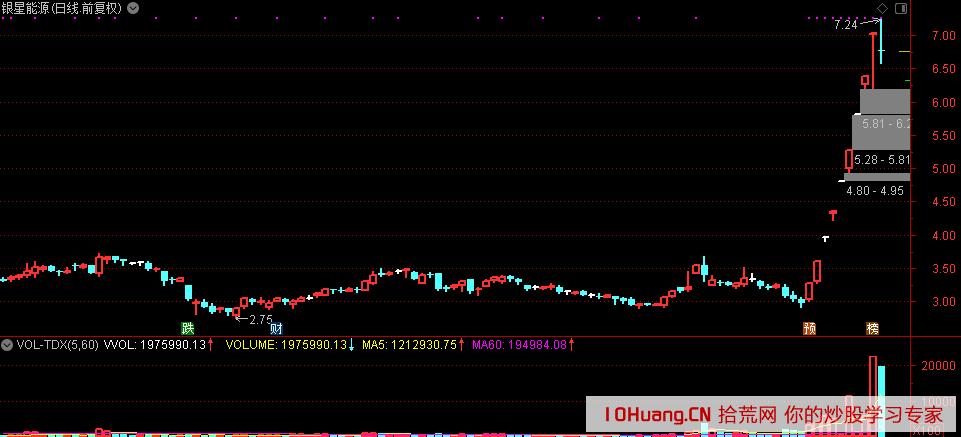This screenshot has height=437, width=961.
Task: Click the 7.24 high price label
Action: coord(846,25)
